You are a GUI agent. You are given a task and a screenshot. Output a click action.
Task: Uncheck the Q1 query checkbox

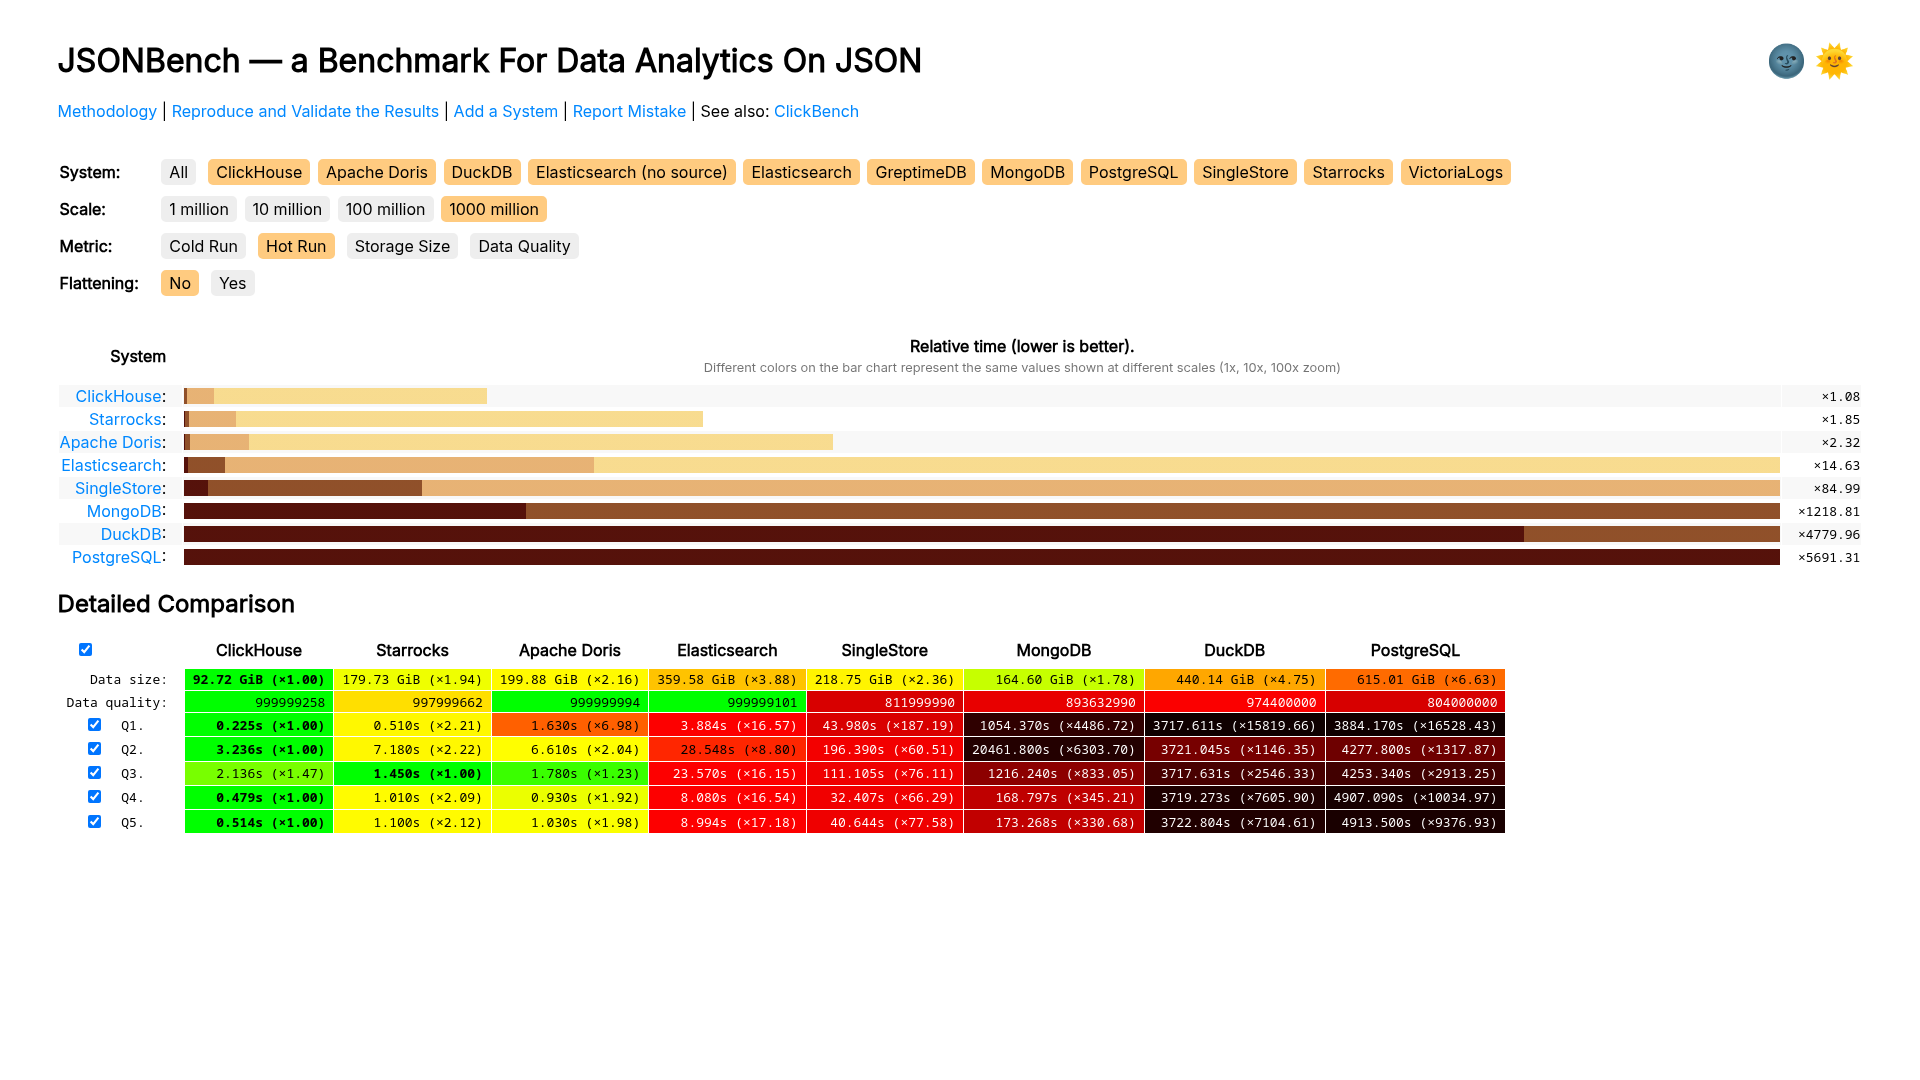click(x=94, y=725)
